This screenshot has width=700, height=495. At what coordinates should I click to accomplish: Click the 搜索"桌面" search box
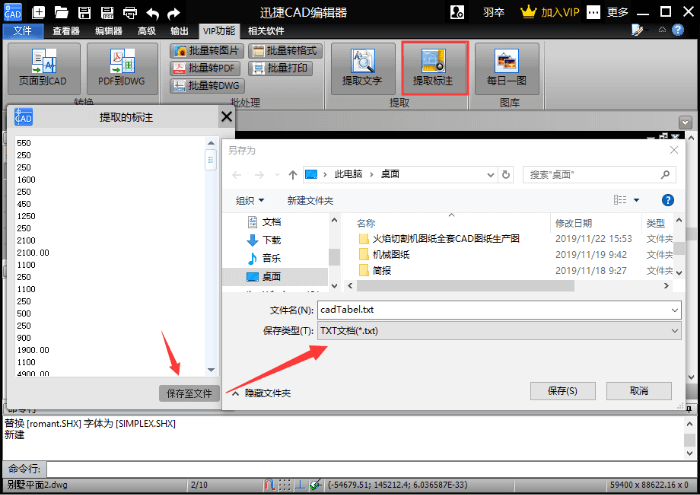599,175
